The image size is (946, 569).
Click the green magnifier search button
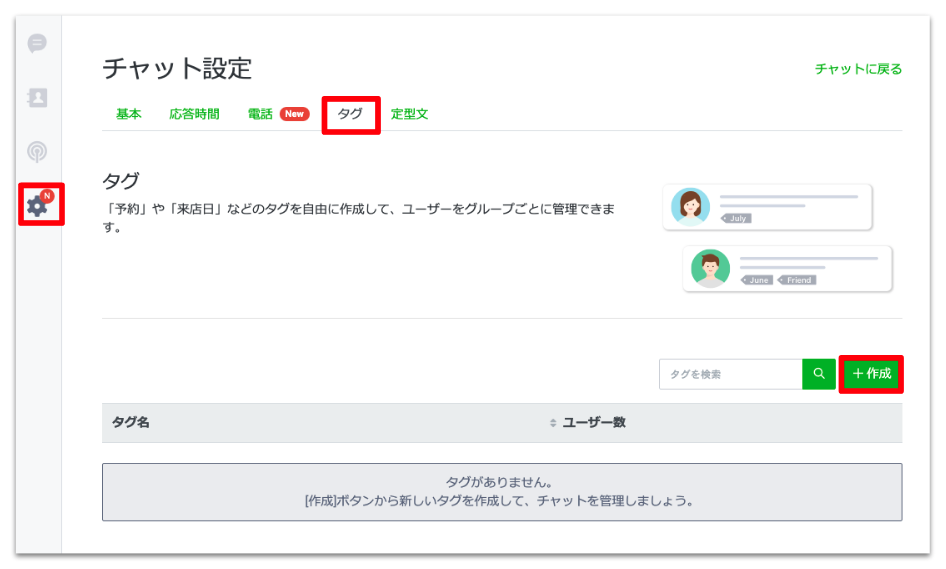point(819,374)
